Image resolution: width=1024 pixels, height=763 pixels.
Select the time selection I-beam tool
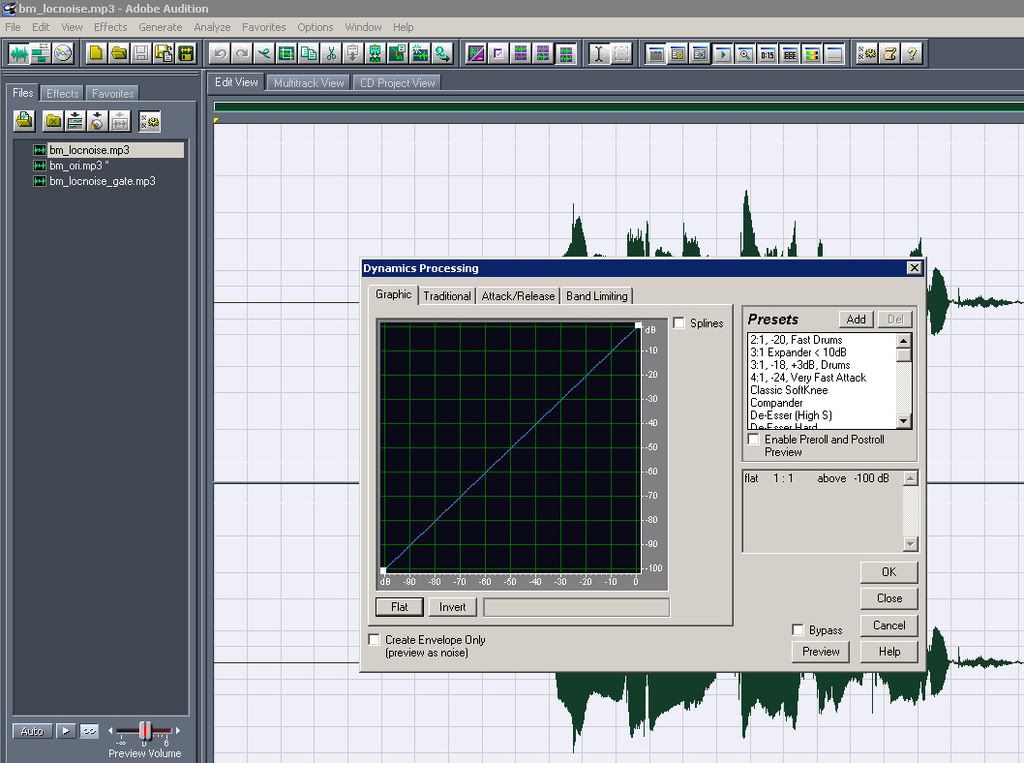pos(598,54)
